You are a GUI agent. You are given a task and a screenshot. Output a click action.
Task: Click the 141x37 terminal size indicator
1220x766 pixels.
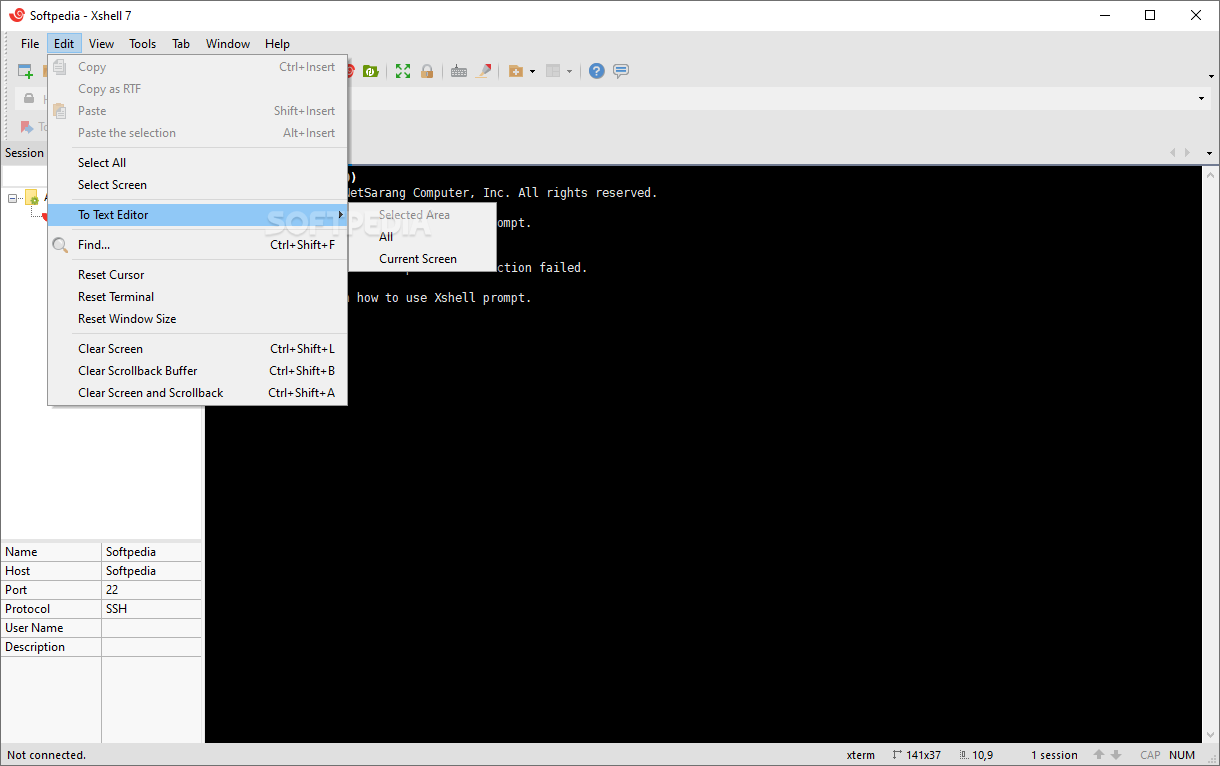coord(916,755)
